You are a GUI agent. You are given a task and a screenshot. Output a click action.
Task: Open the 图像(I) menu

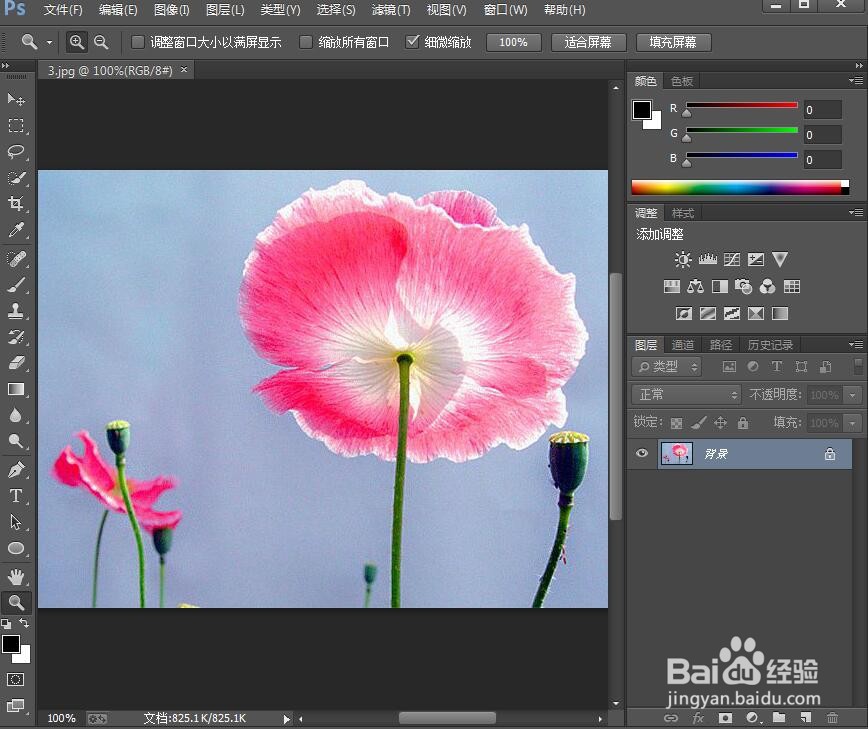click(172, 10)
